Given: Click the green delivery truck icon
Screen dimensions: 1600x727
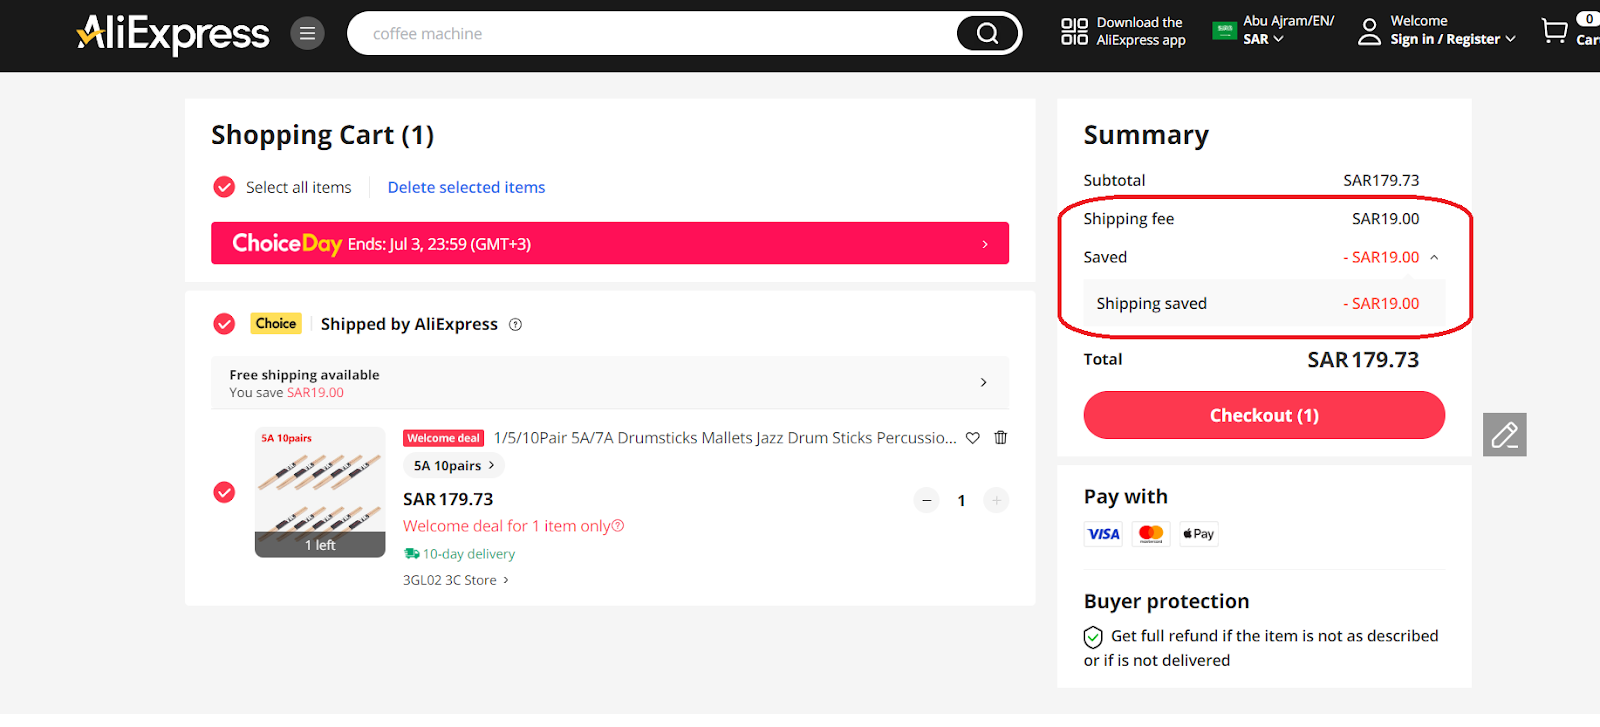Looking at the screenshot, I should coord(411,553).
